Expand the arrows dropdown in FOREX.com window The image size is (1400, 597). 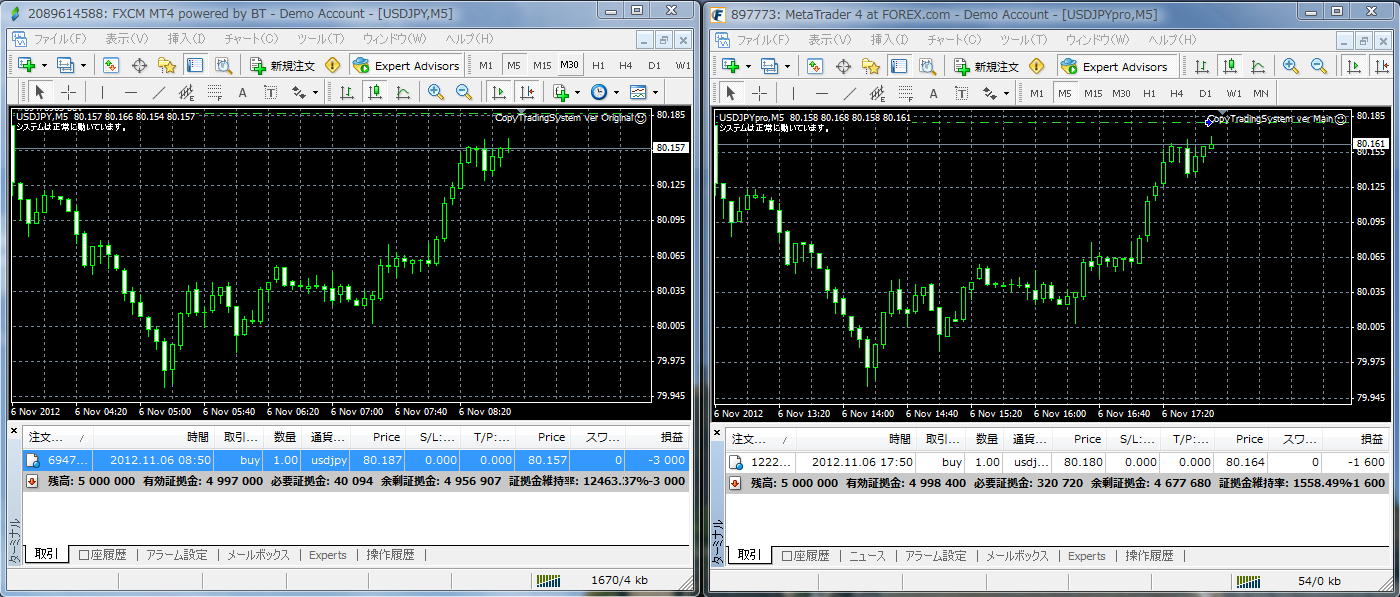pyautogui.click(x=1006, y=93)
